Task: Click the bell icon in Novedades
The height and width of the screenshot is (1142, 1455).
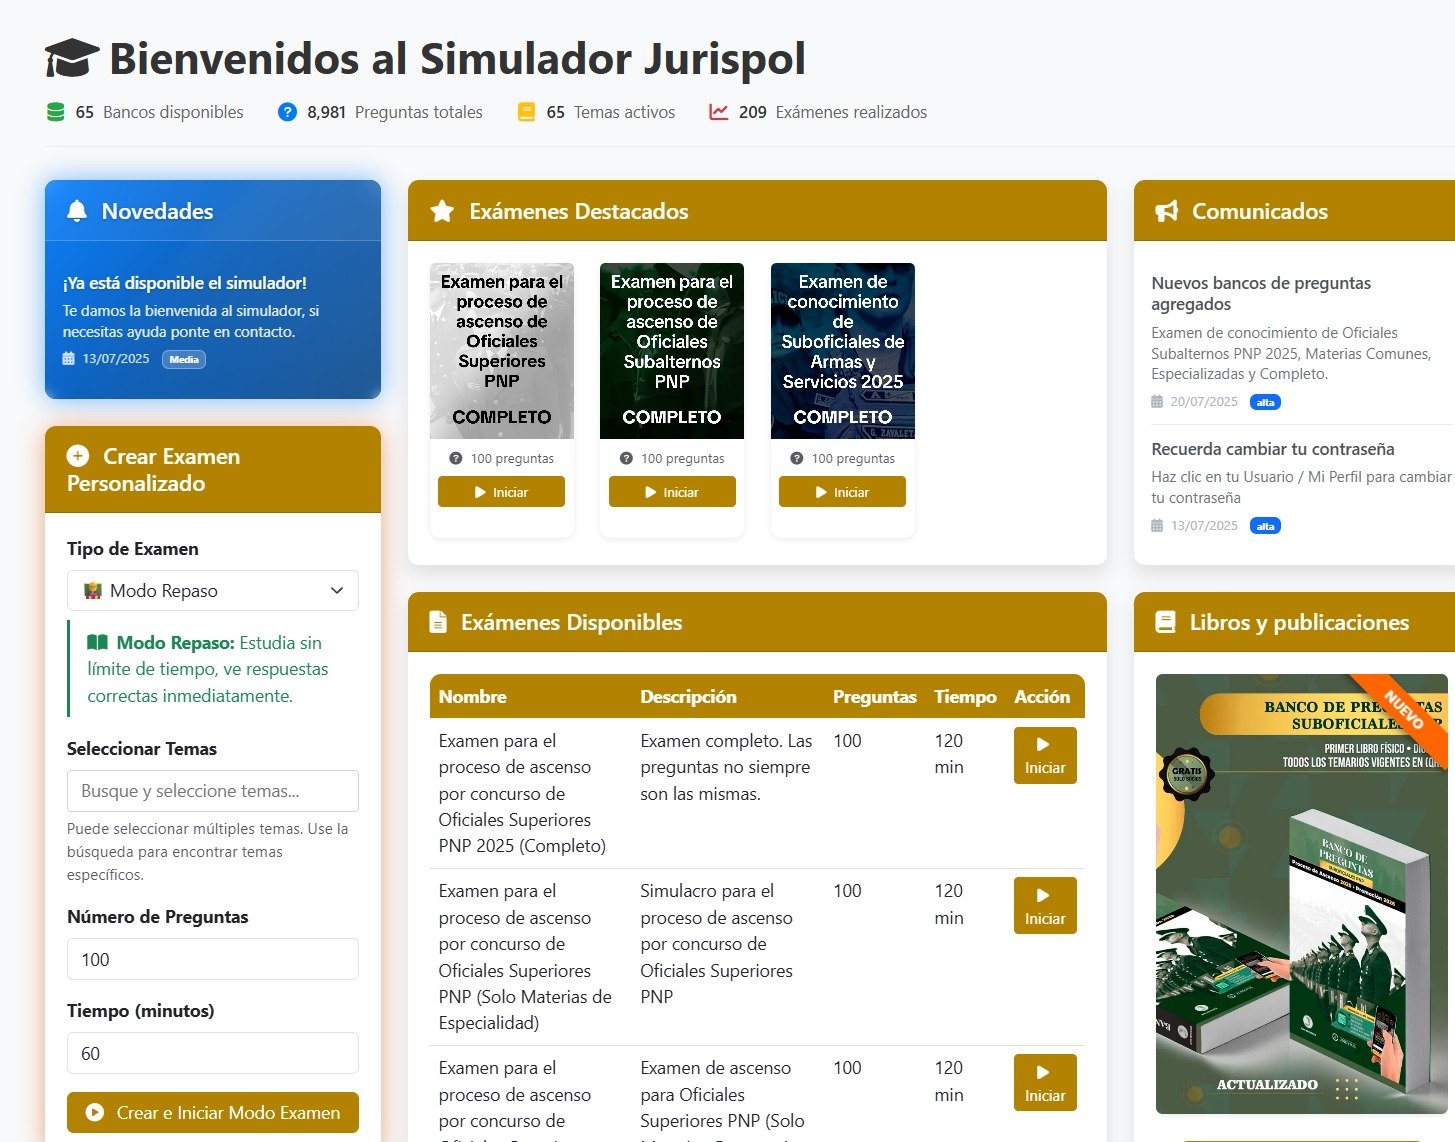Action: (x=77, y=211)
